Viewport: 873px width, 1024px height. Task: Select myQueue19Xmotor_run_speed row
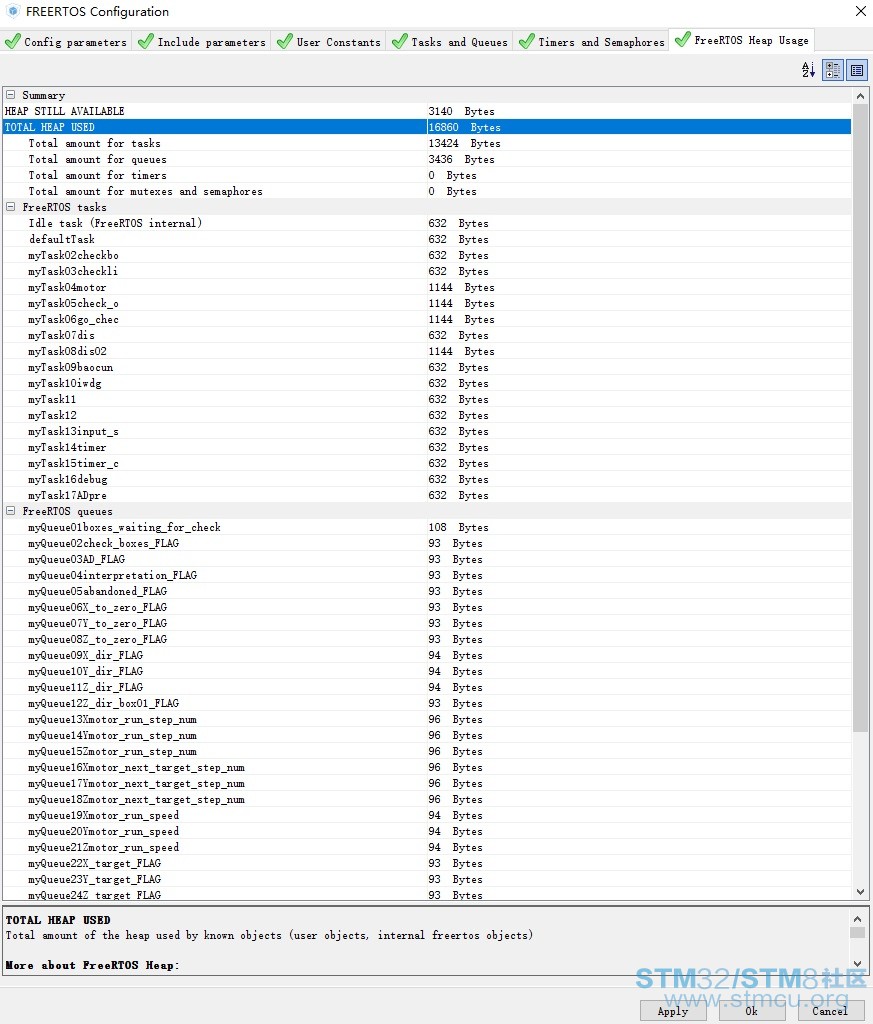[x=427, y=815]
